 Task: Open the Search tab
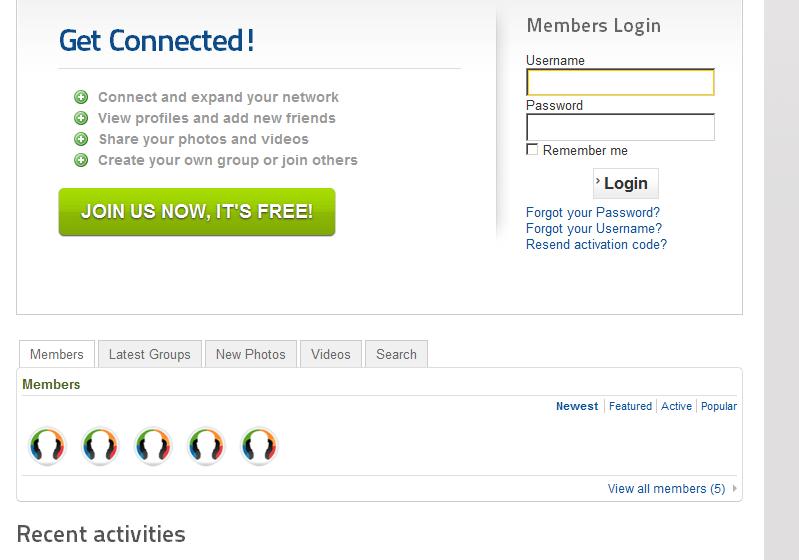pos(396,354)
